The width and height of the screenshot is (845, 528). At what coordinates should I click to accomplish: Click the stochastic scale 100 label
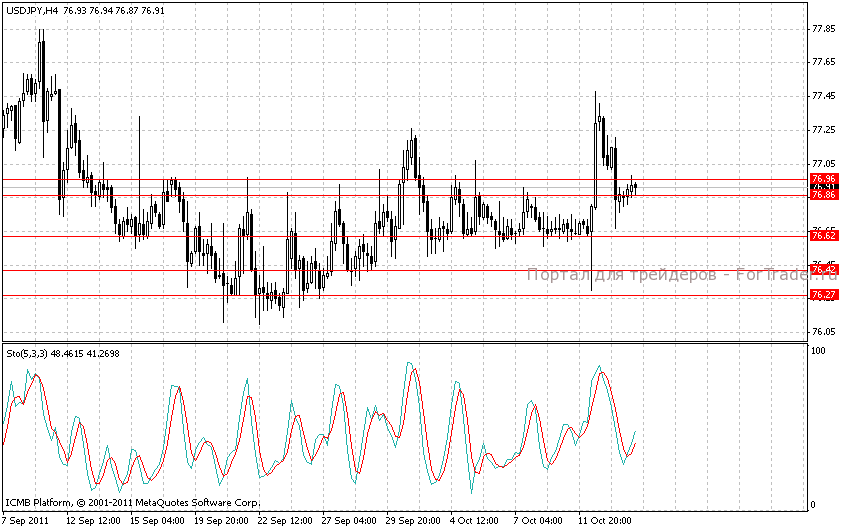coord(817,352)
